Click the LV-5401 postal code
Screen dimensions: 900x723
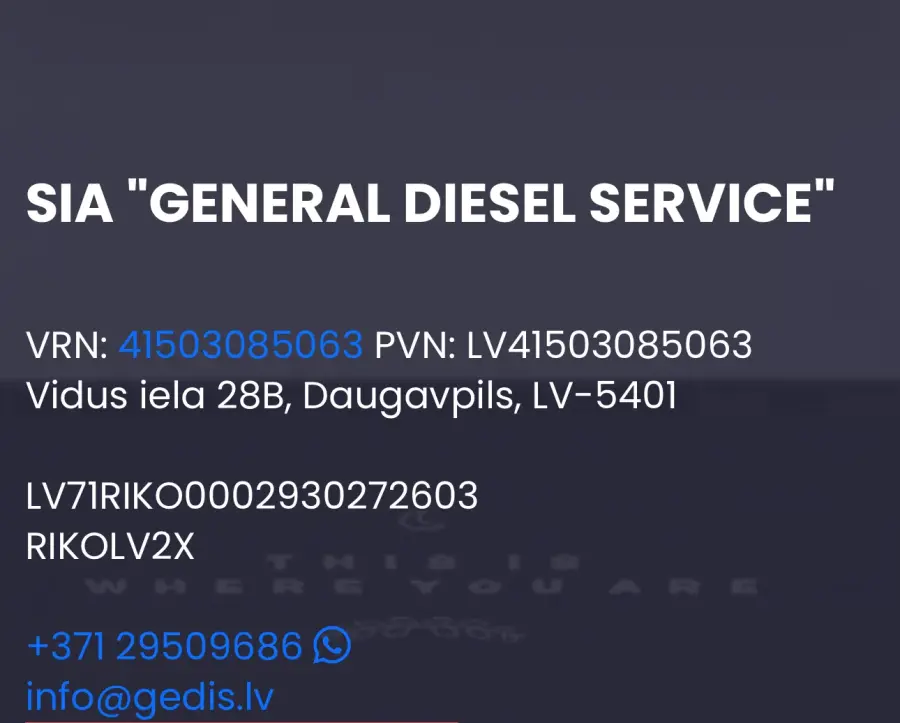click(x=605, y=395)
